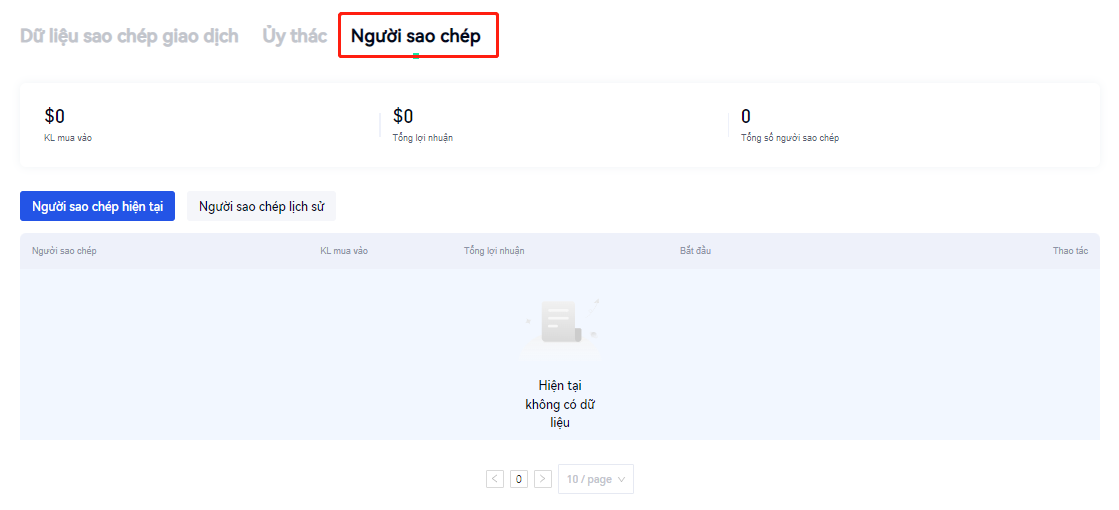This screenshot has height=510, width=1119.
Task: Show Người sao chép hiện tại list
Action: pyautogui.click(x=97, y=207)
